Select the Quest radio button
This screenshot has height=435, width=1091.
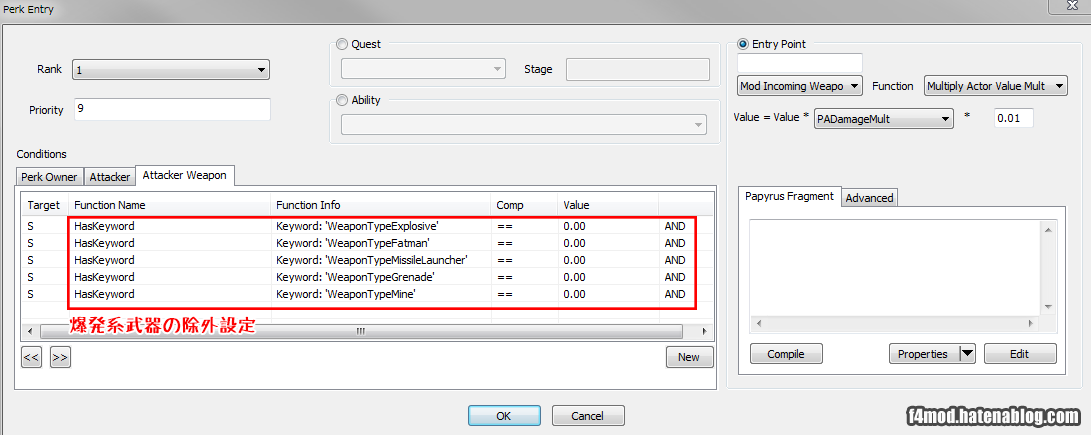click(x=342, y=44)
